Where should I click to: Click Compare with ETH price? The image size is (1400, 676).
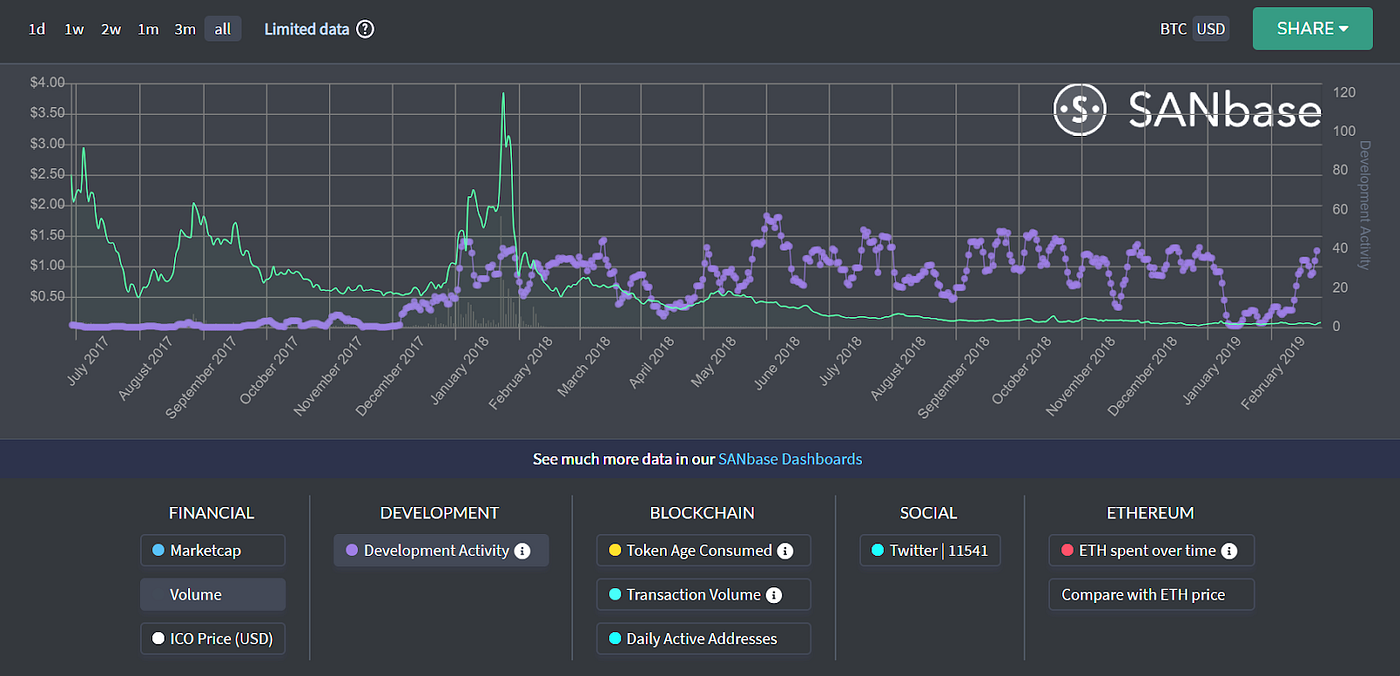coord(1151,594)
